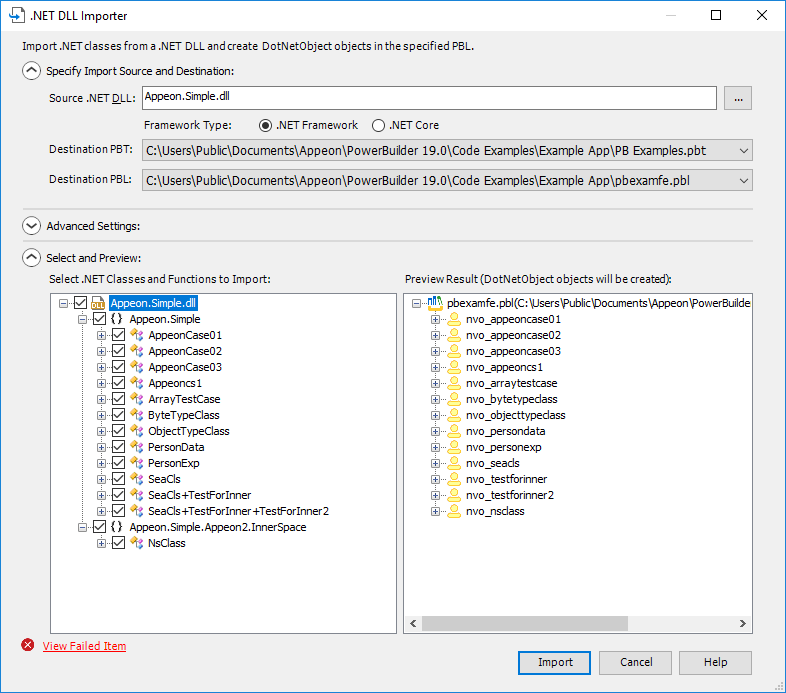
Task: Uncheck the Appeoncs1 checkbox
Action: point(118,383)
